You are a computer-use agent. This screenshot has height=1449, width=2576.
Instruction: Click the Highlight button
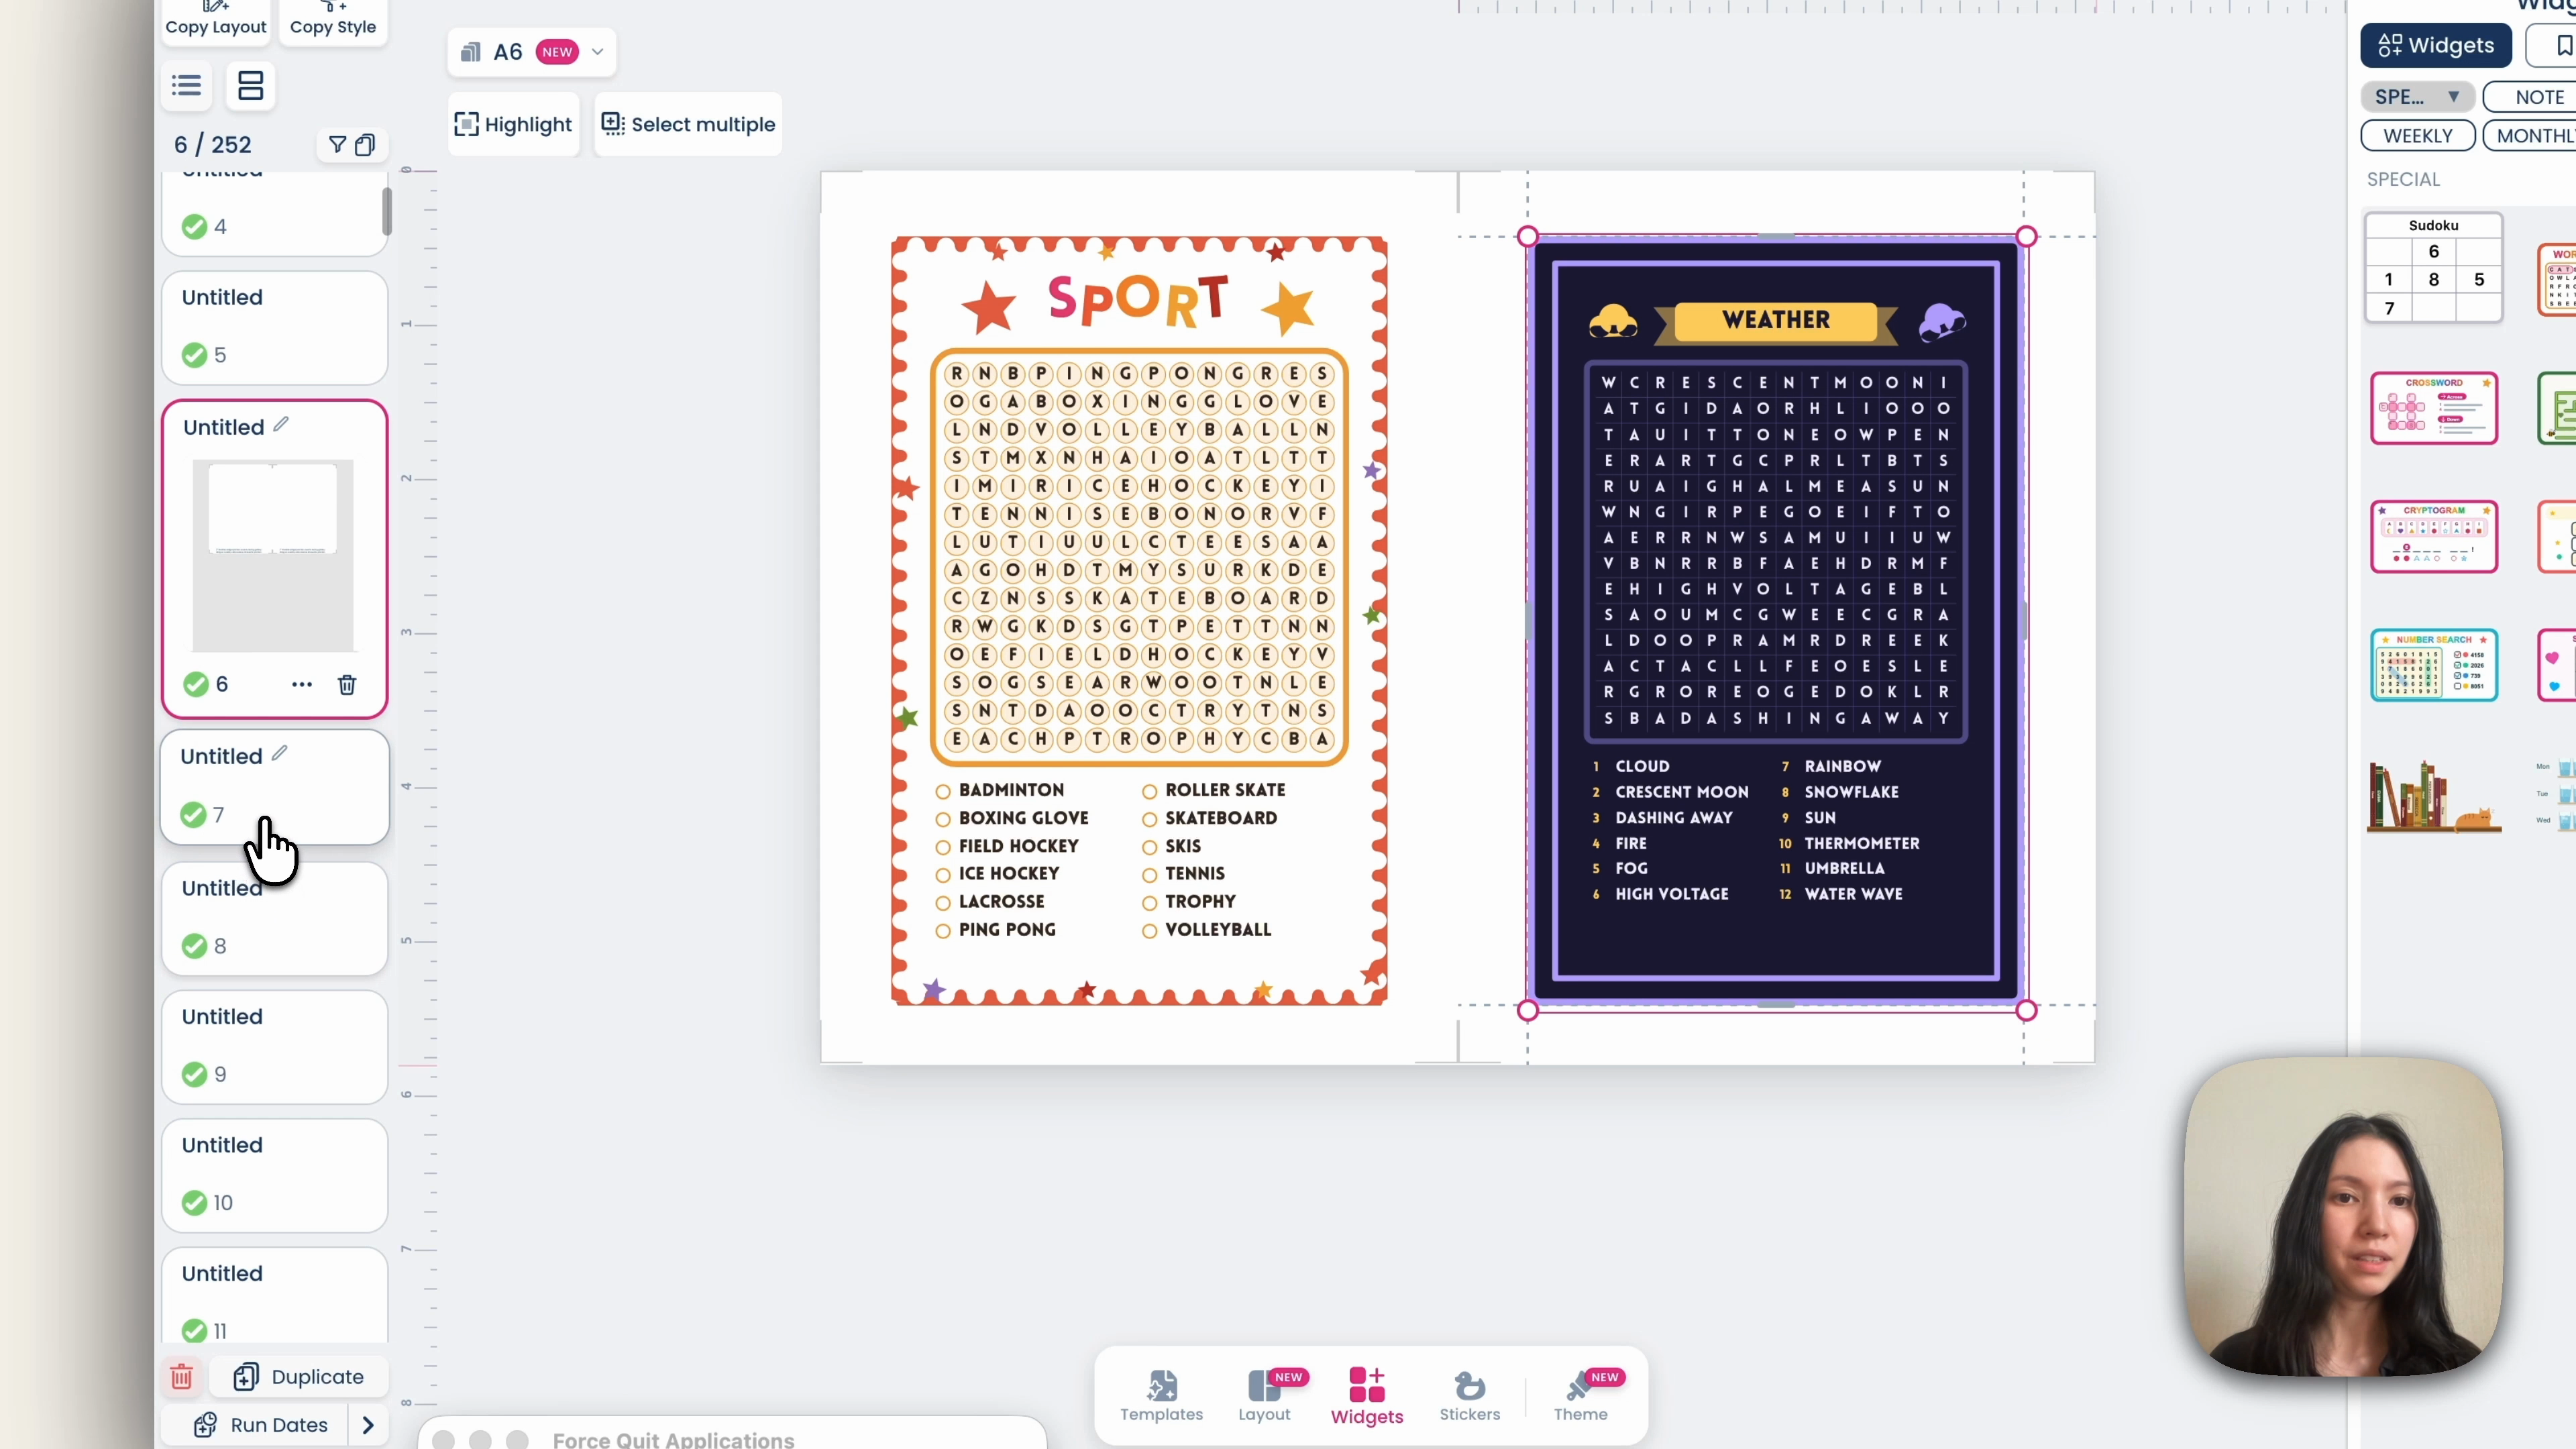click(514, 125)
